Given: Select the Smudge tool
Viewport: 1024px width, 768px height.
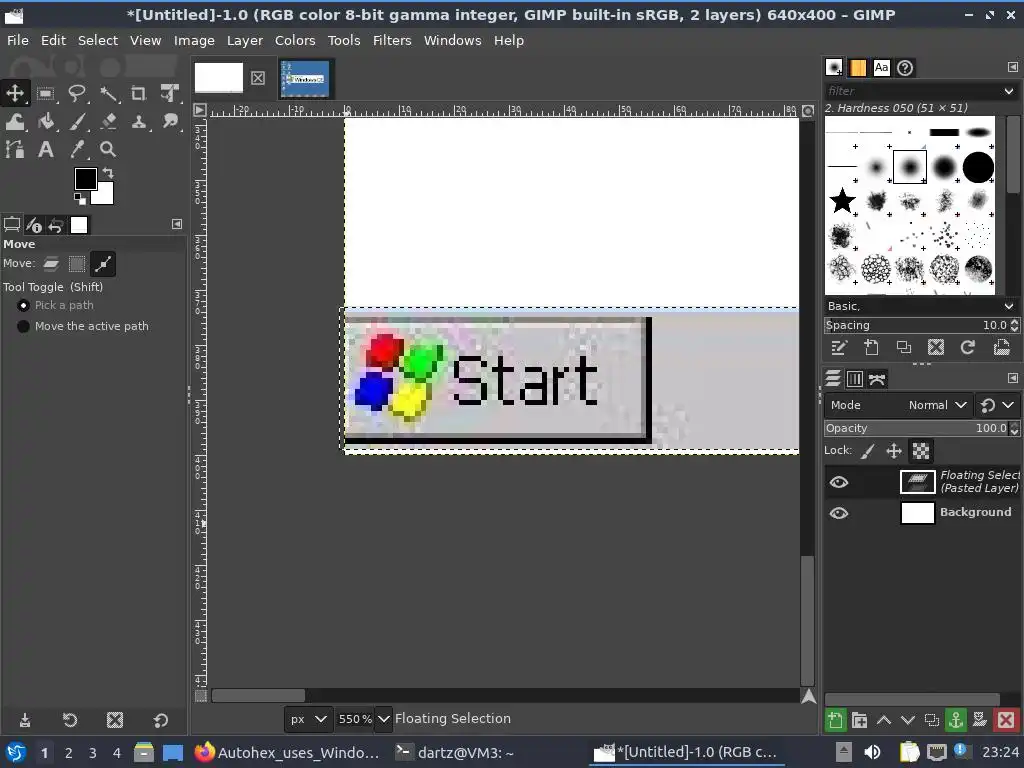Looking at the screenshot, I should pyautogui.click(x=170, y=122).
